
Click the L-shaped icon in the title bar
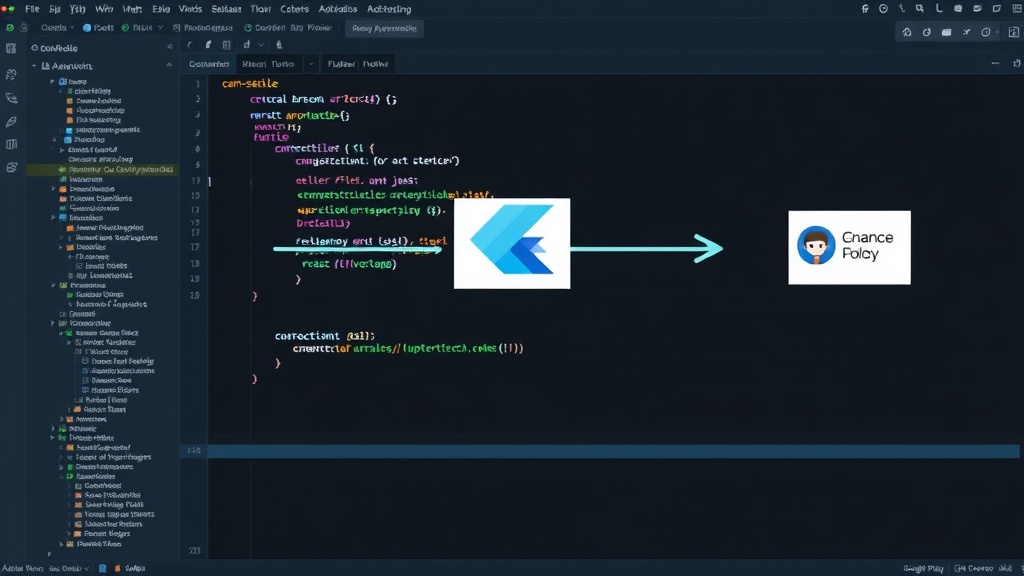click(x=938, y=8)
